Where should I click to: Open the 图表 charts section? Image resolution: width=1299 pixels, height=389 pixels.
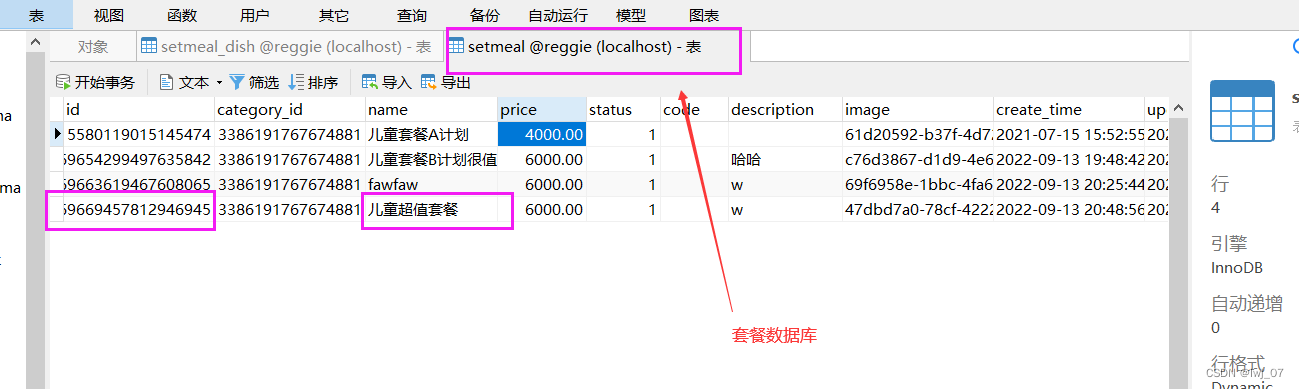pyautogui.click(x=704, y=15)
